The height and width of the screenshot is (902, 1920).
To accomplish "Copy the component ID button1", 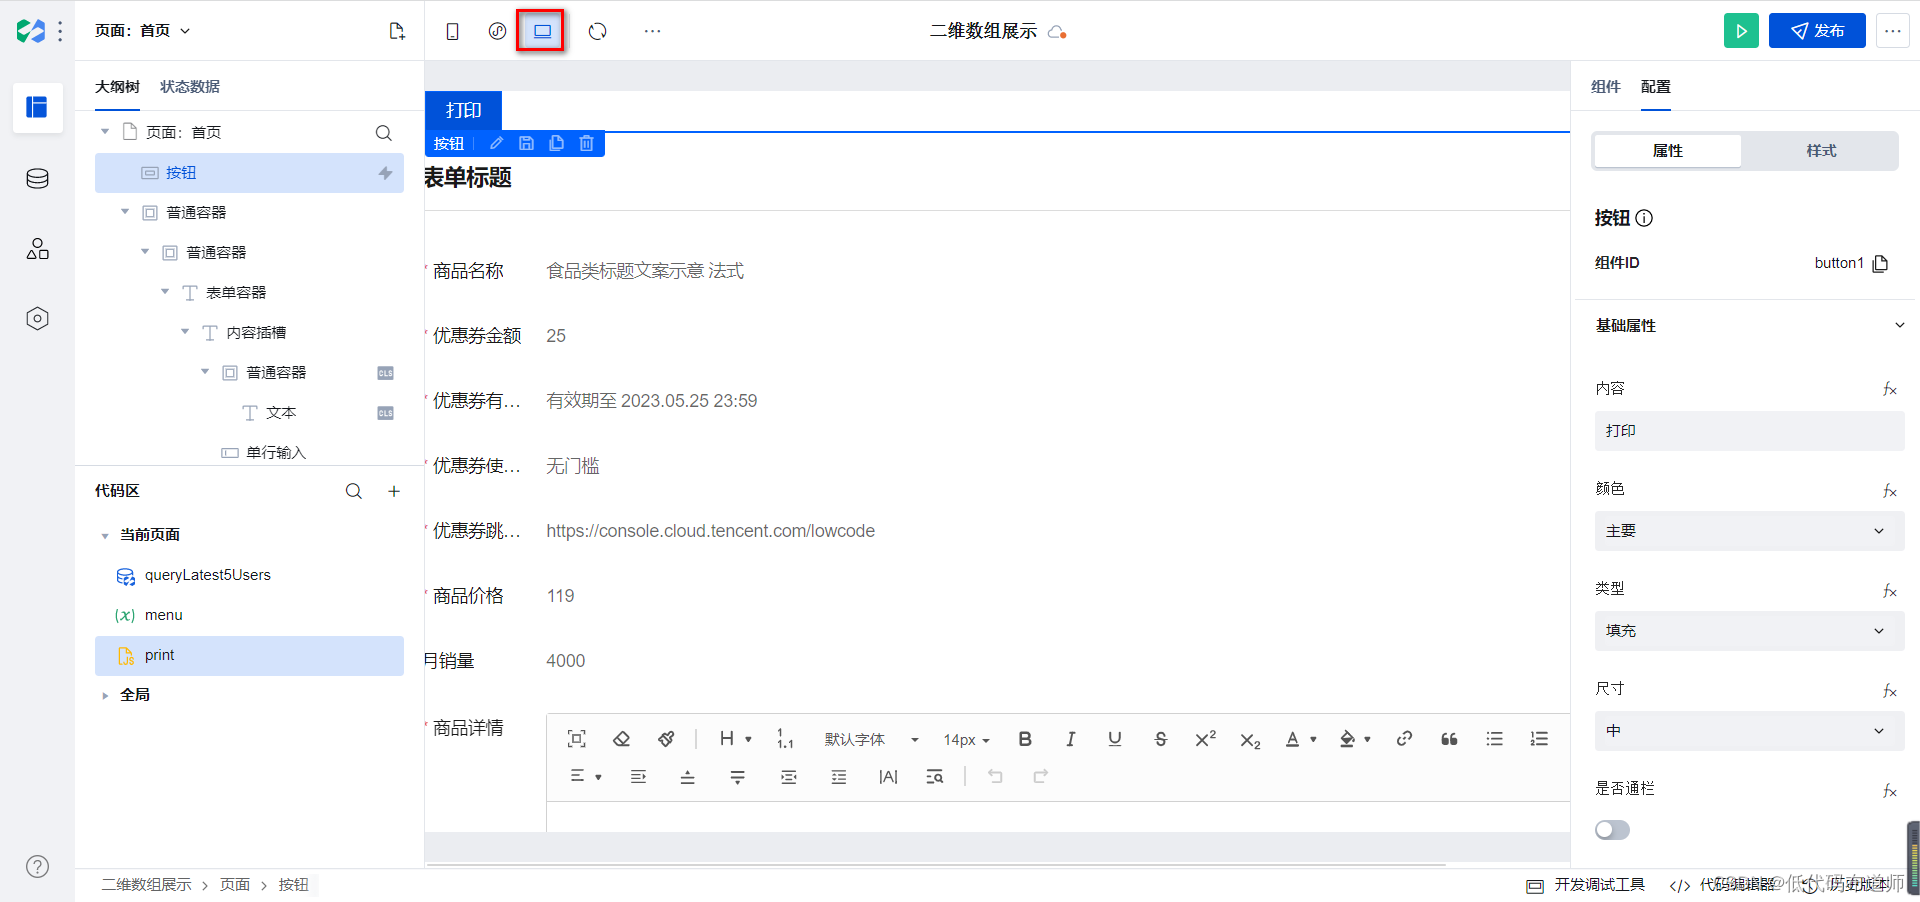I will [x=1880, y=263].
